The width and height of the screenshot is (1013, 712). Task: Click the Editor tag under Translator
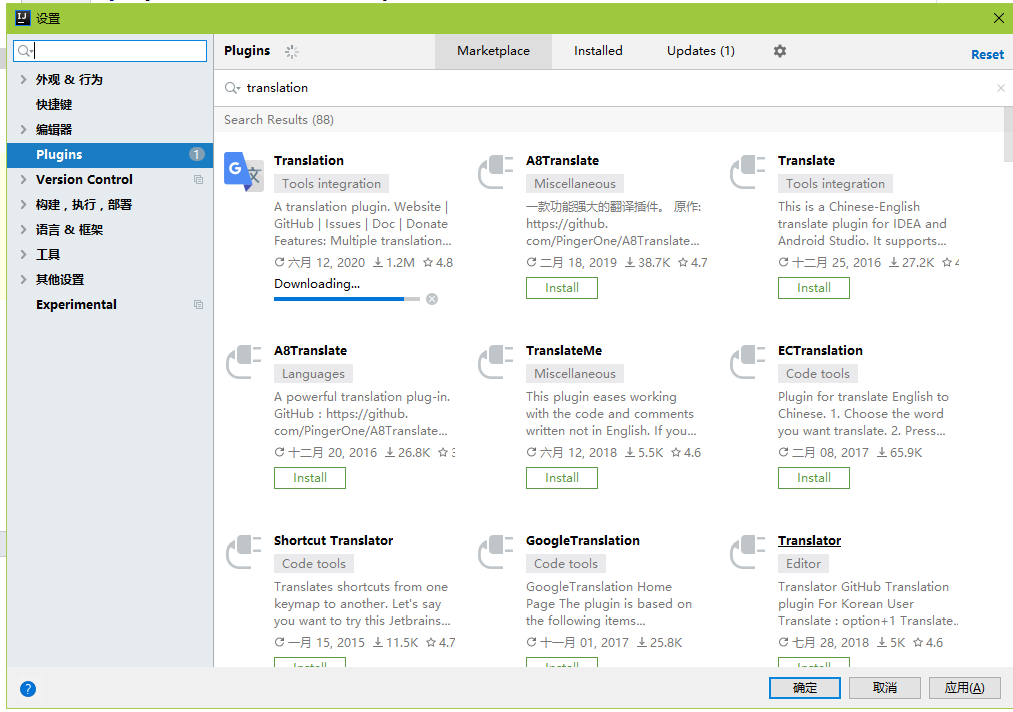coord(803,563)
